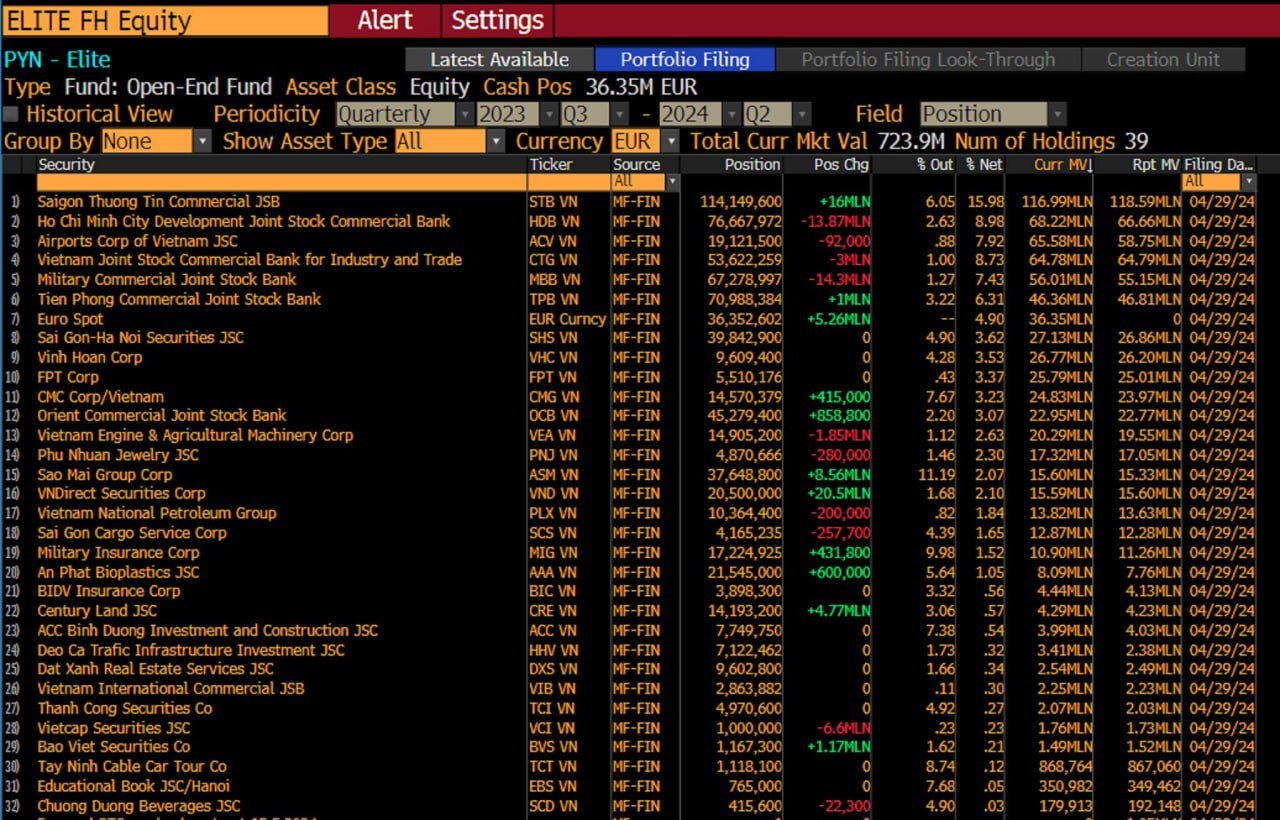Select the Euro Spot row

(70, 319)
